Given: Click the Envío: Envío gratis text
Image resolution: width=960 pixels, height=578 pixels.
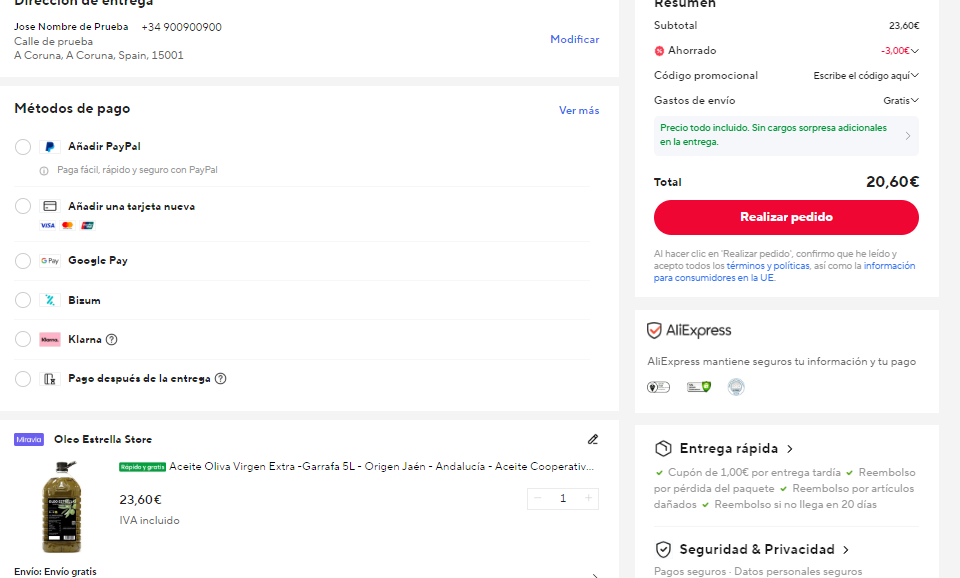Looking at the screenshot, I should click(x=55, y=571).
